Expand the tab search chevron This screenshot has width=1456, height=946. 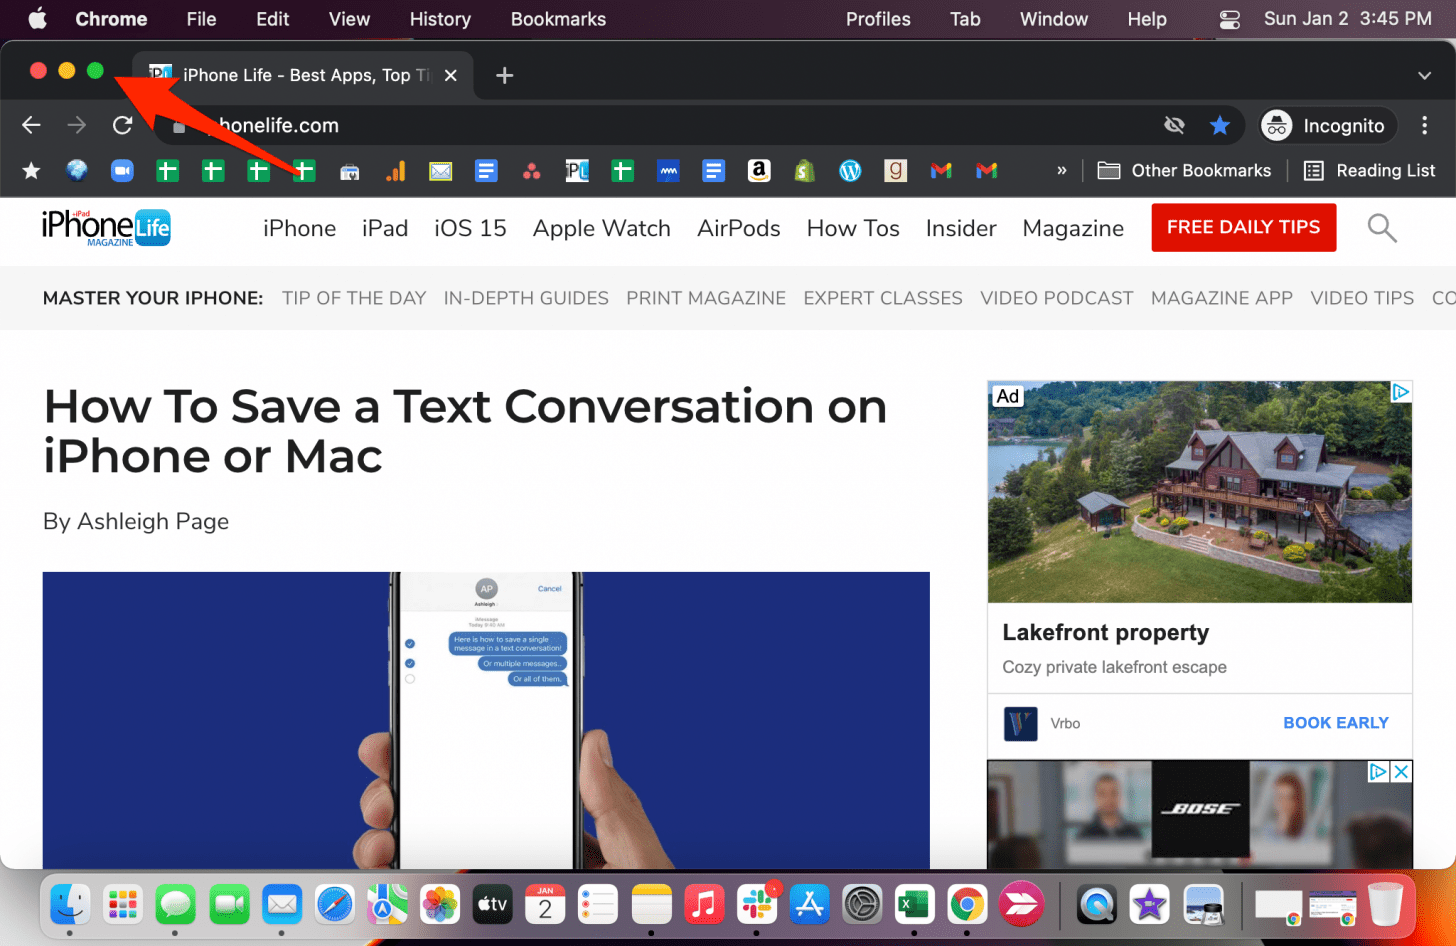coord(1424,76)
